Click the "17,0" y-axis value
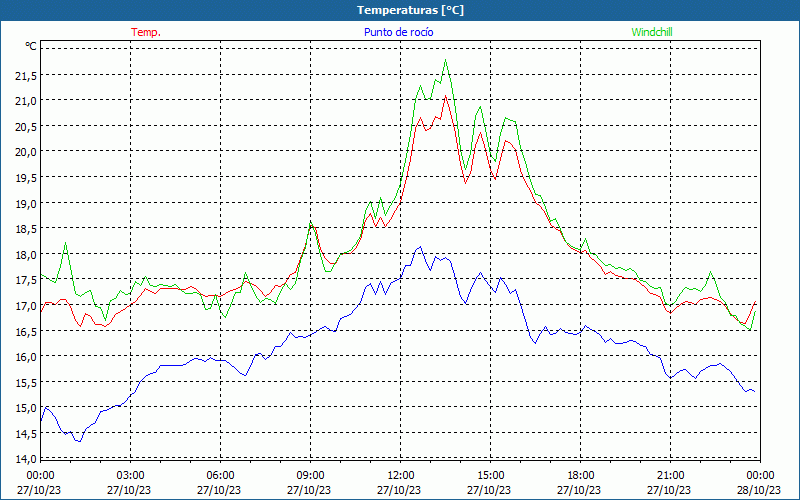The height and width of the screenshot is (500, 800). (x=26, y=306)
